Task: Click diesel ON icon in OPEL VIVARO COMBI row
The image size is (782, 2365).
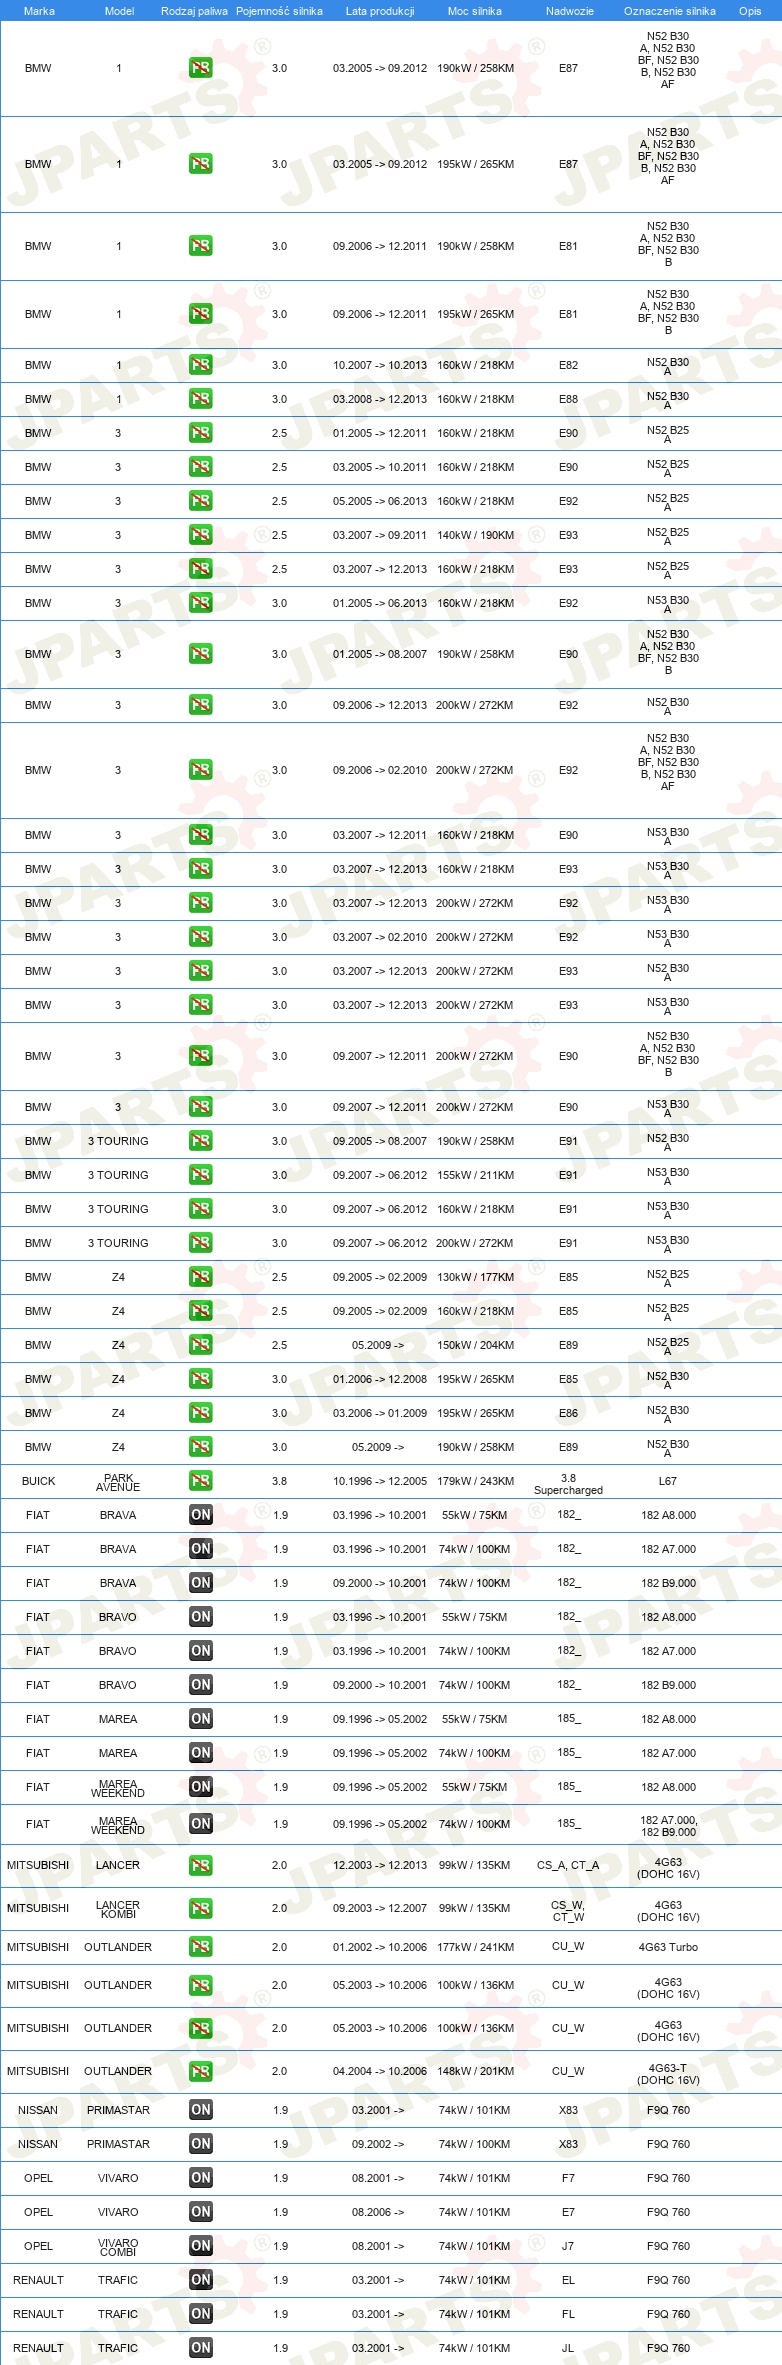Action: tap(200, 2246)
